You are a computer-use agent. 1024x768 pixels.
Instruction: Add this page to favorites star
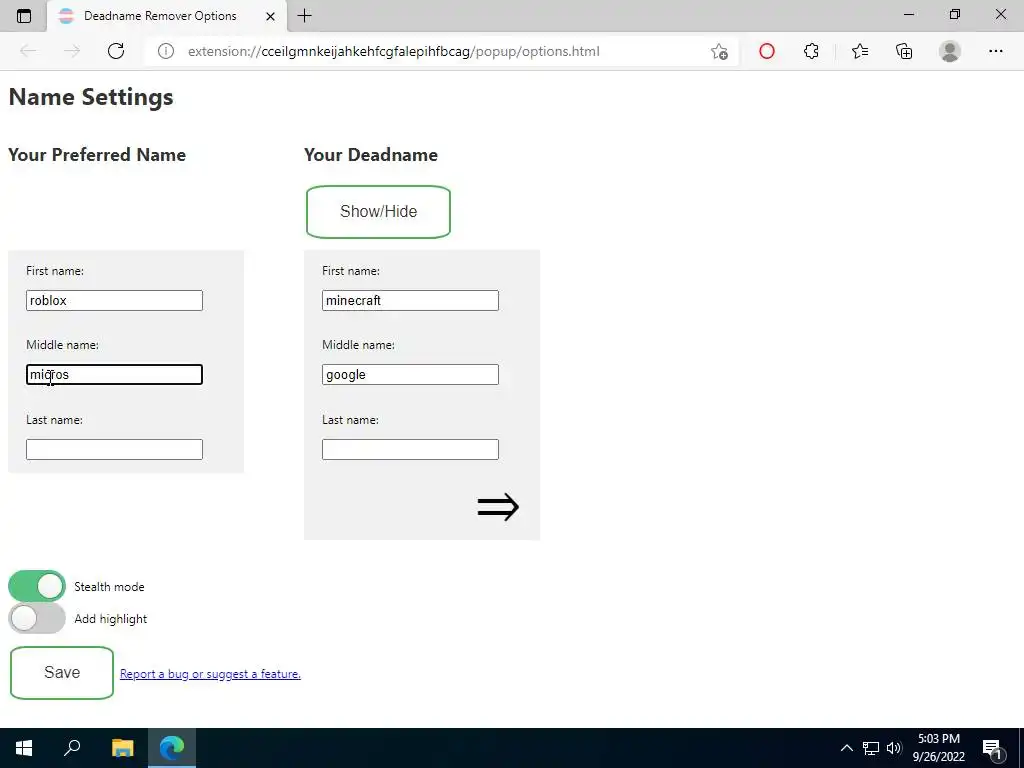coord(719,52)
